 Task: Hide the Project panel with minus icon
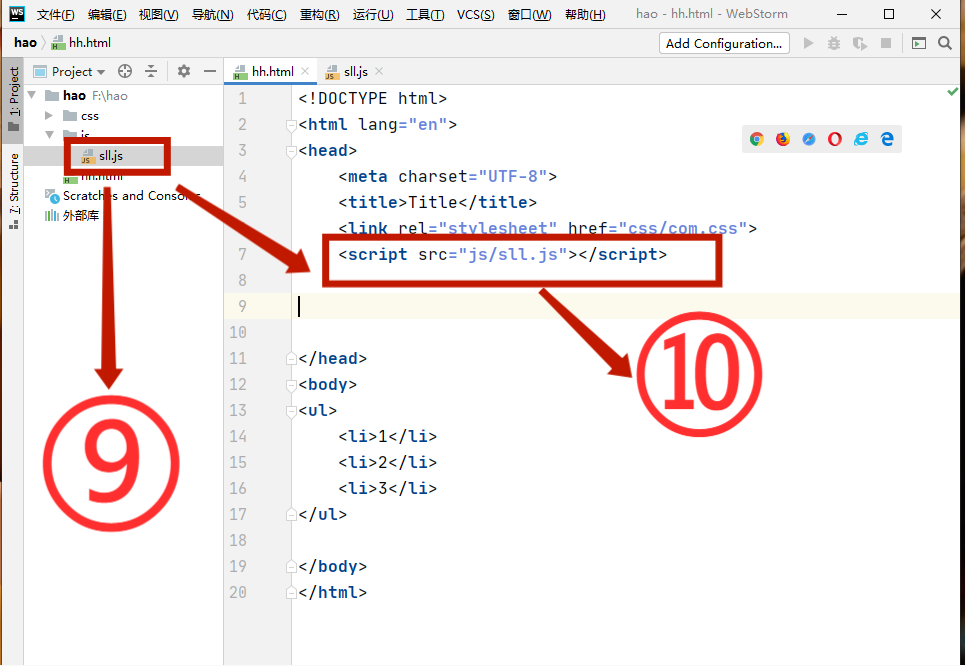coord(209,71)
